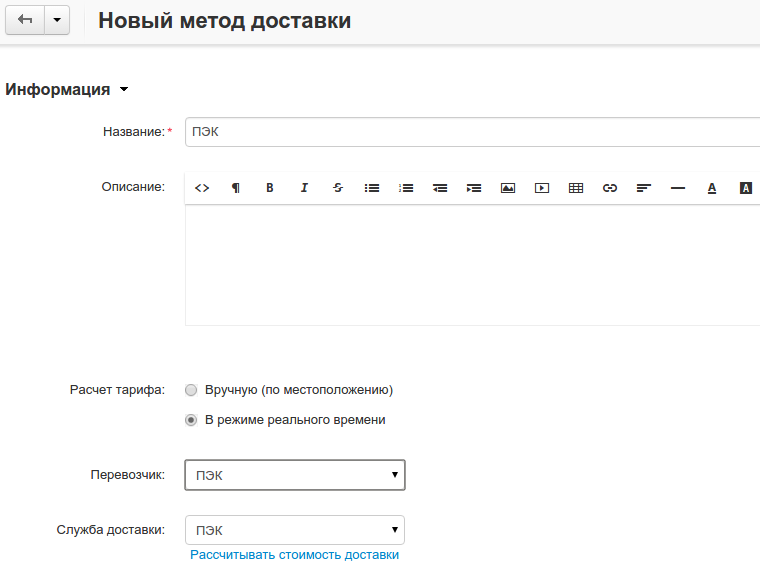Select 'Вручную (по местоположению)' radio option
This screenshot has height=583, width=760.
point(192,390)
